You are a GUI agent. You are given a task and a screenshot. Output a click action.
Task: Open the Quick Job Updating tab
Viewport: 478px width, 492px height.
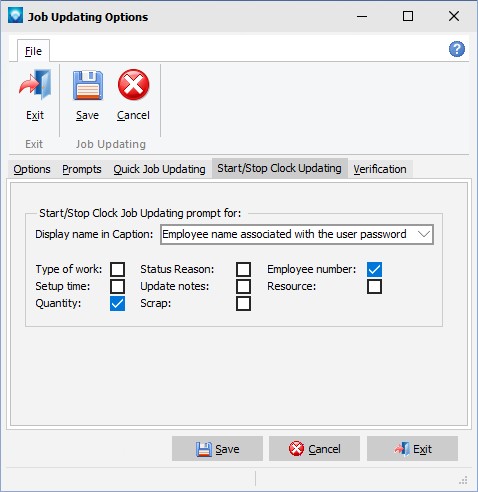tap(159, 169)
